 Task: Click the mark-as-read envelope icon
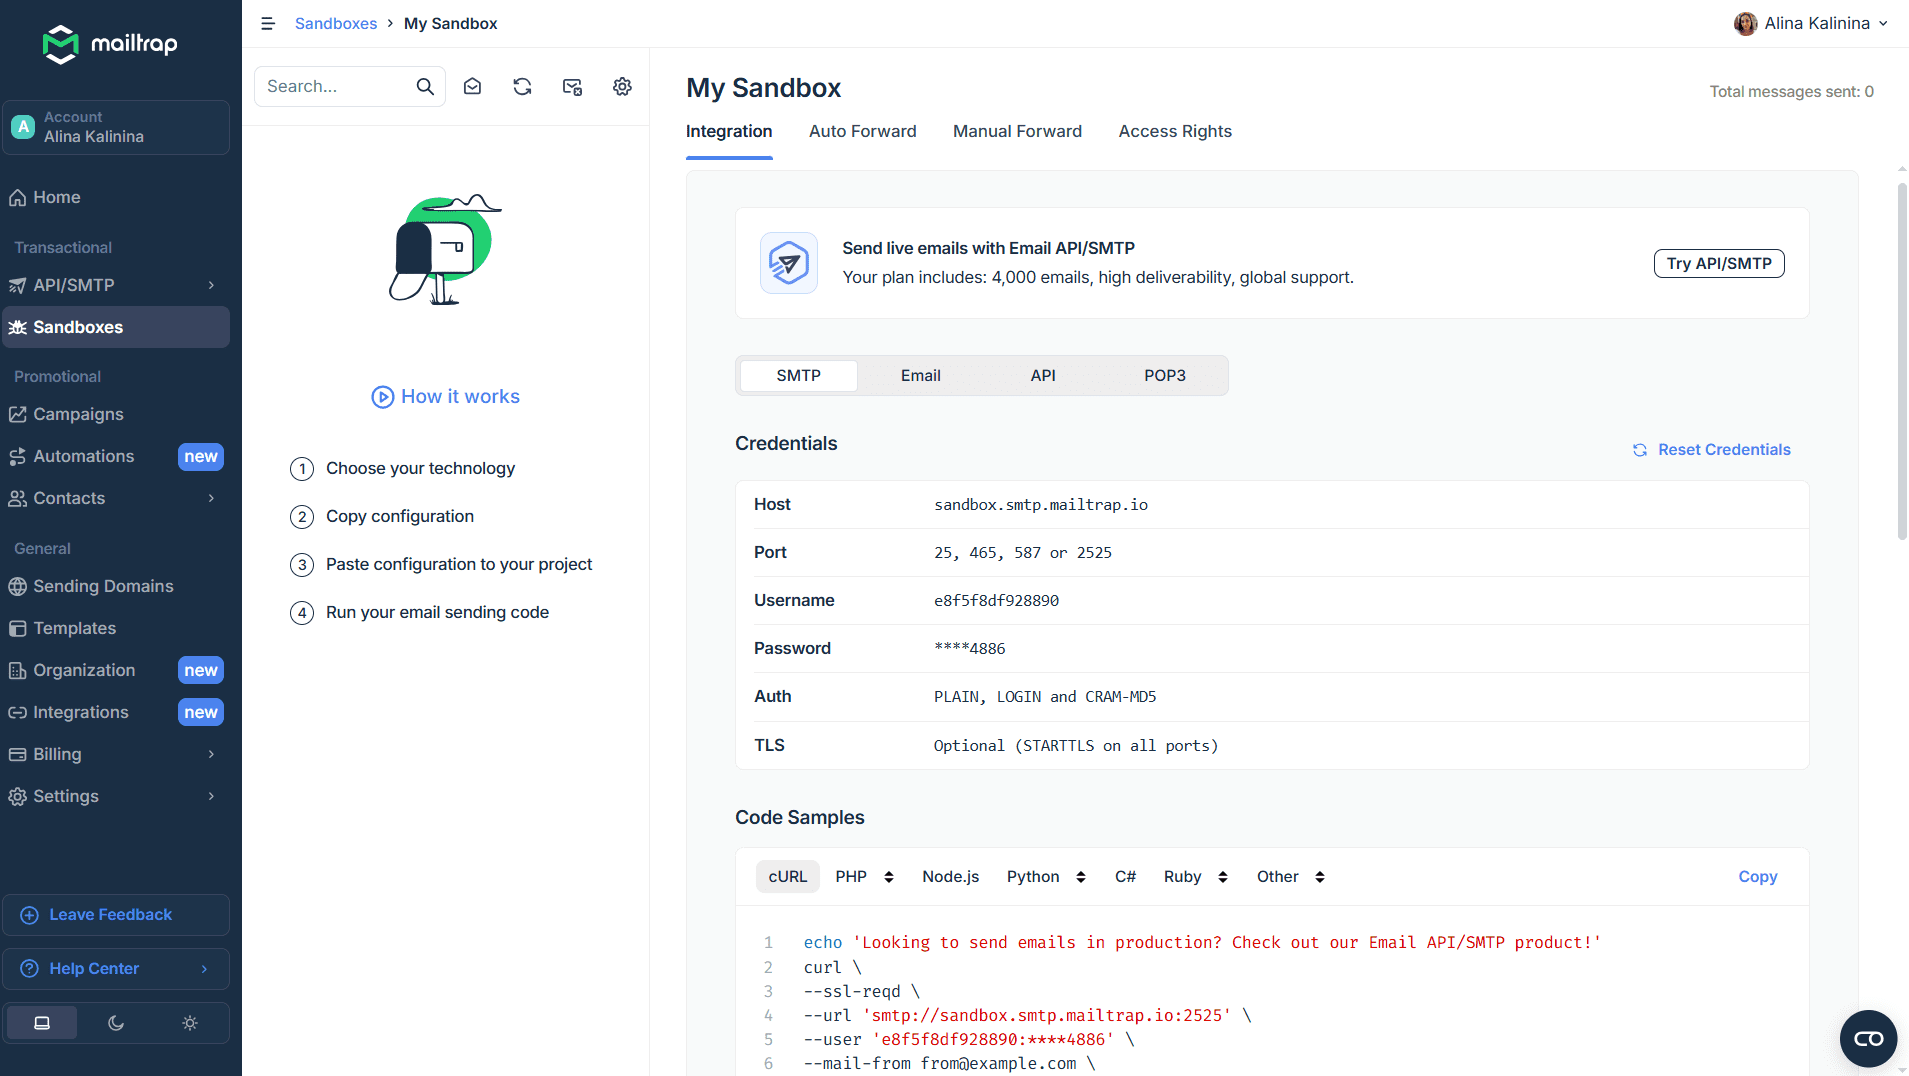pos(473,87)
